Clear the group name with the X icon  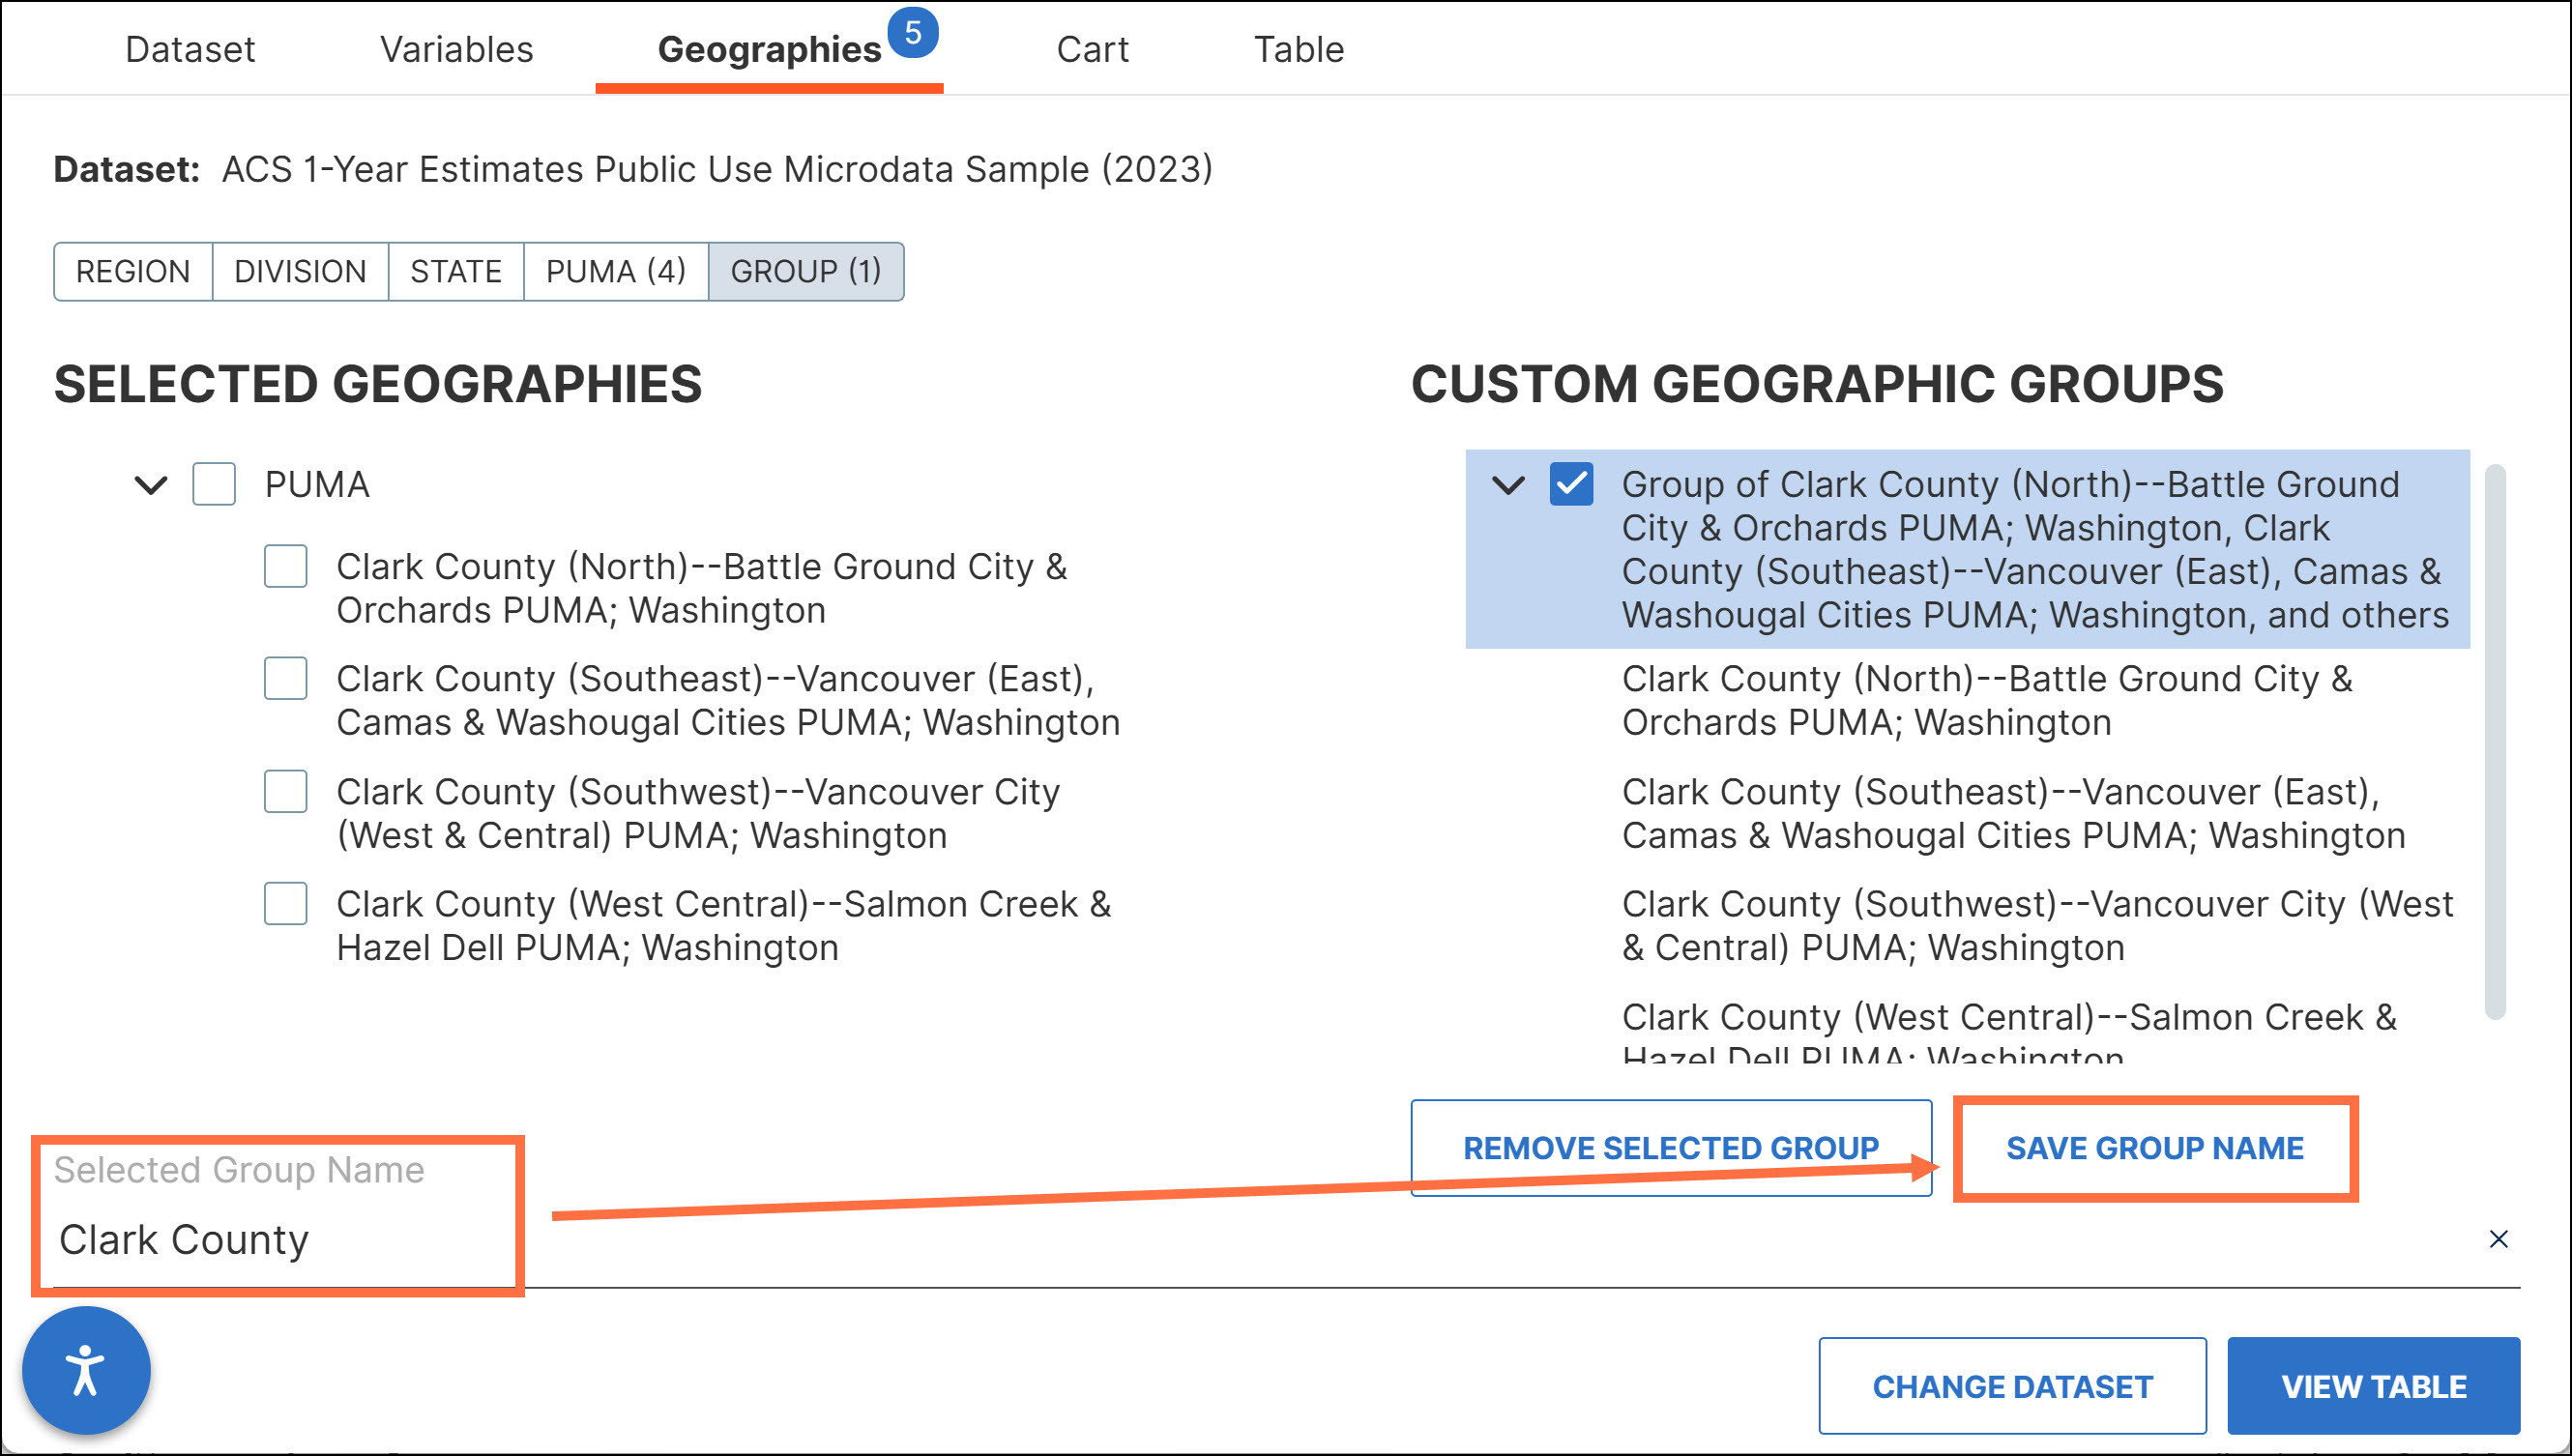coord(2498,1239)
